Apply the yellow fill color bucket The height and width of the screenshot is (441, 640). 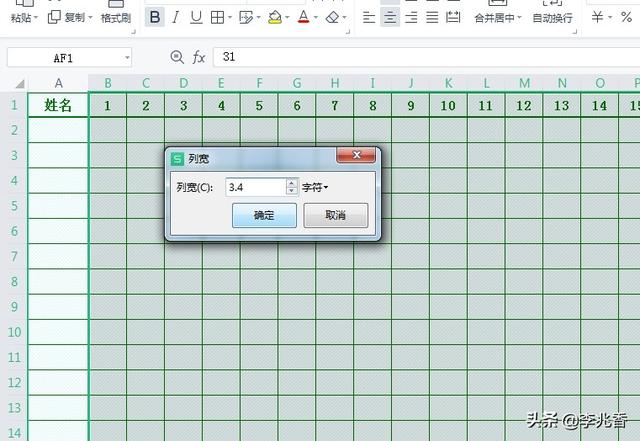click(x=275, y=18)
